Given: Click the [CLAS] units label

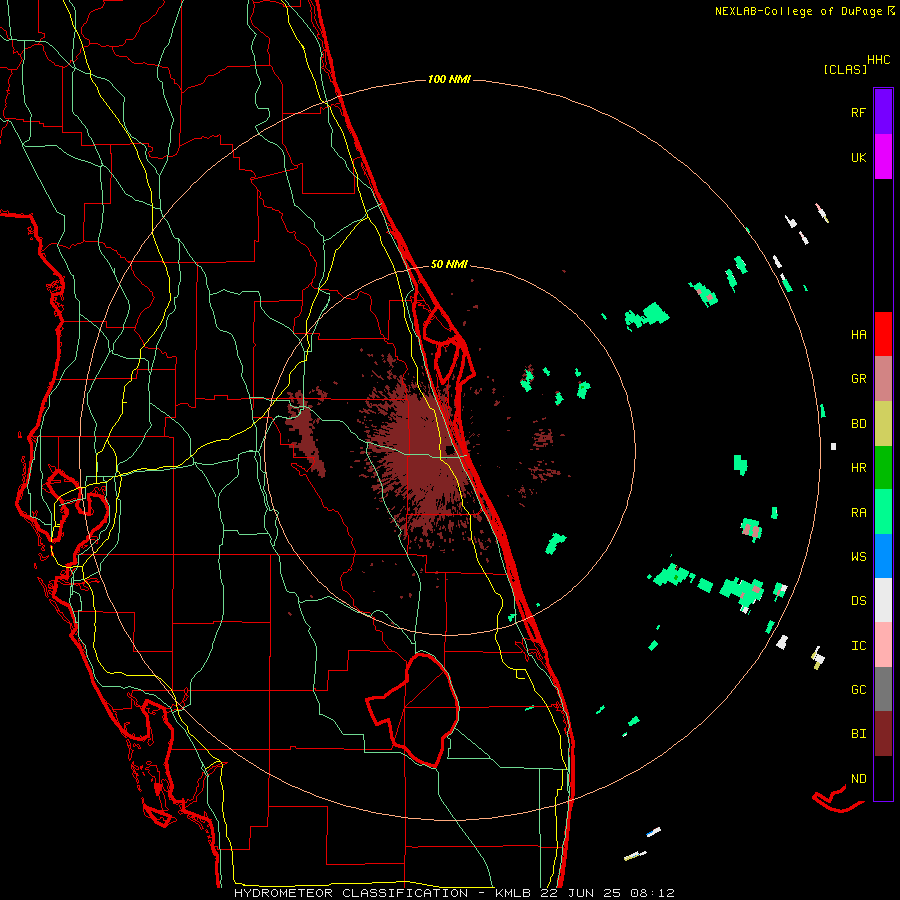Looking at the screenshot, I should click(x=845, y=69).
